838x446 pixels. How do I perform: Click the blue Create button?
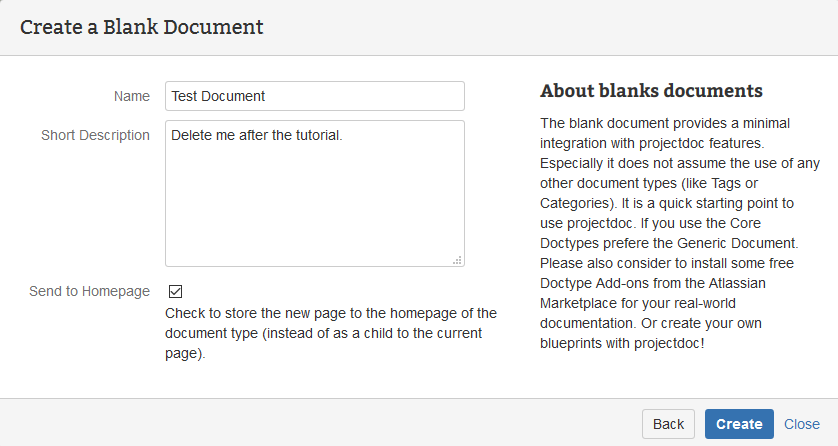[739, 424]
